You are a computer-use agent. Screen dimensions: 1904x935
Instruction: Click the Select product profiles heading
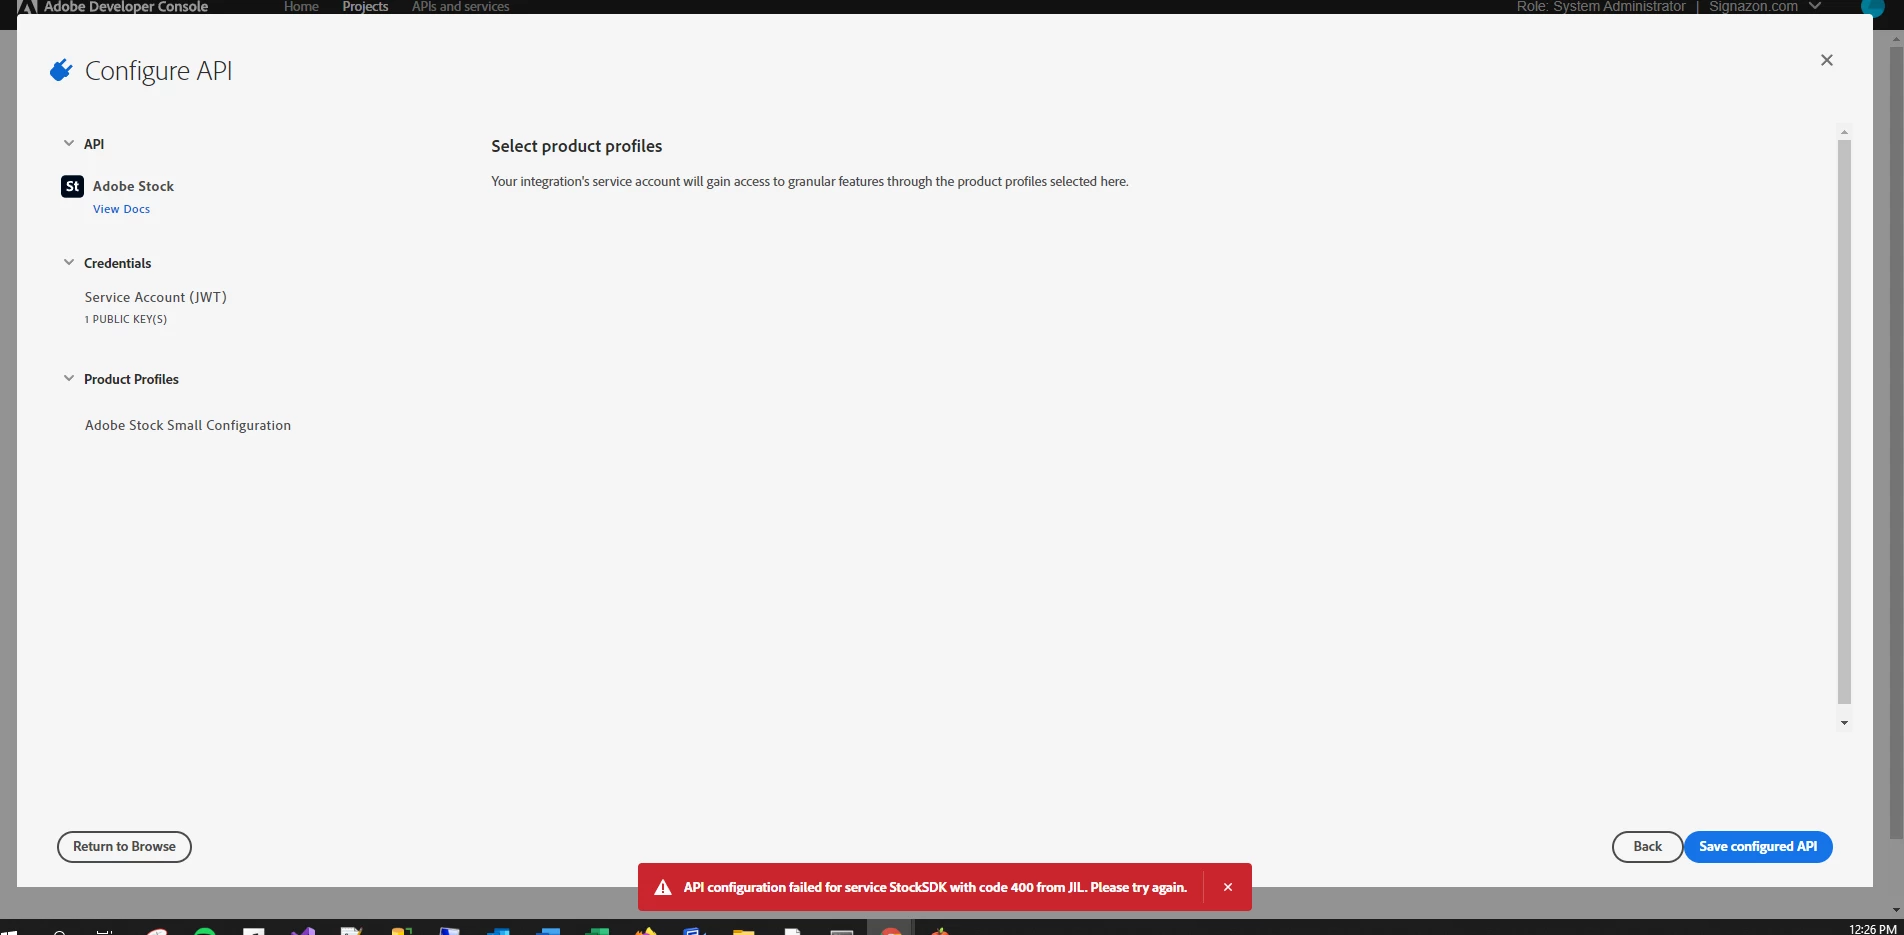pos(577,146)
